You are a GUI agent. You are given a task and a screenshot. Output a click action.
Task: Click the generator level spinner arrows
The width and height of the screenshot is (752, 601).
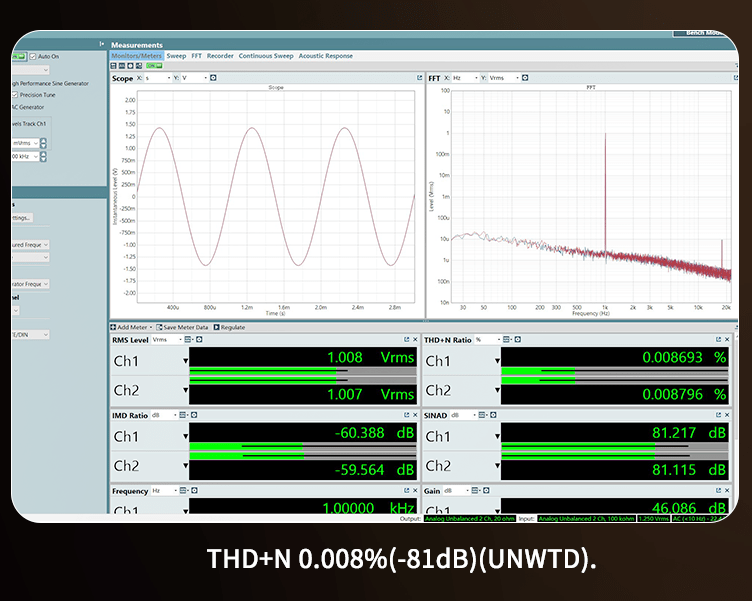coord(45,143)
